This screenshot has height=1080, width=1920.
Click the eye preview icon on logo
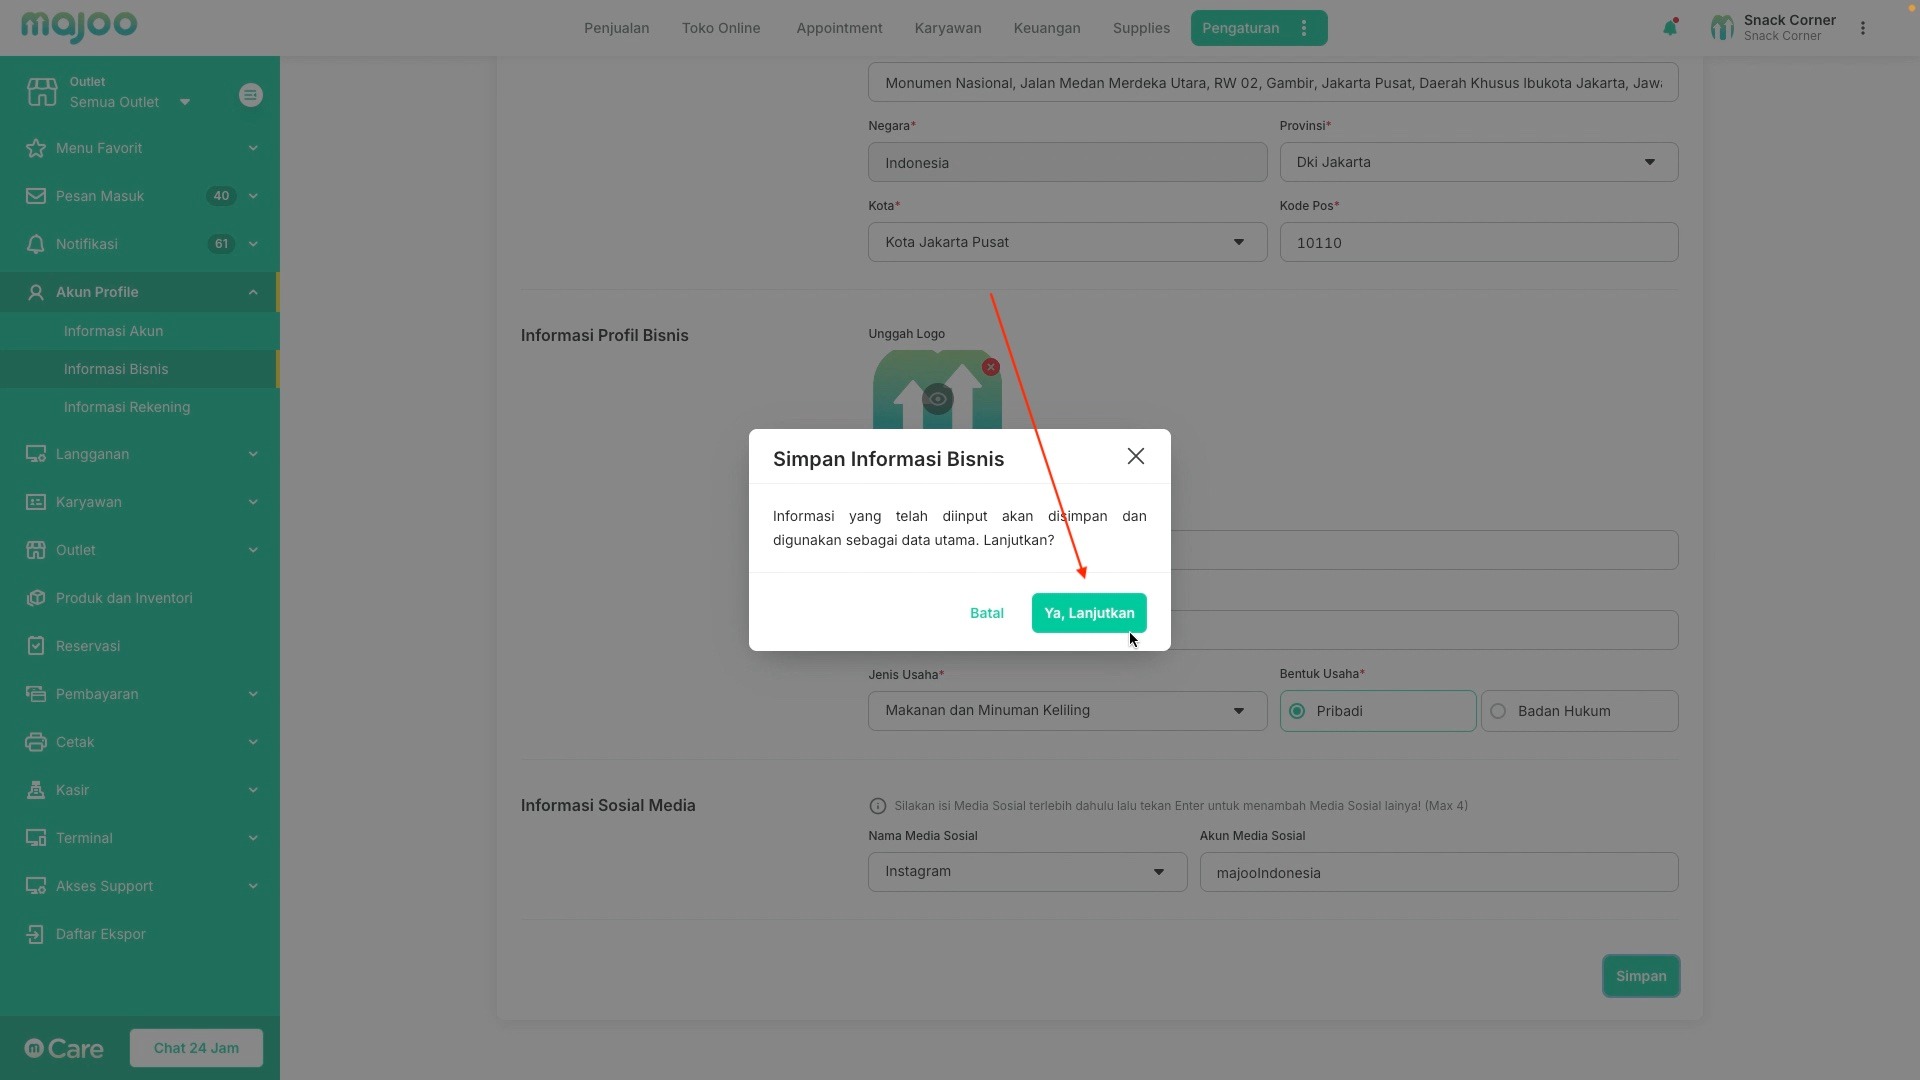tap(937, 399)
